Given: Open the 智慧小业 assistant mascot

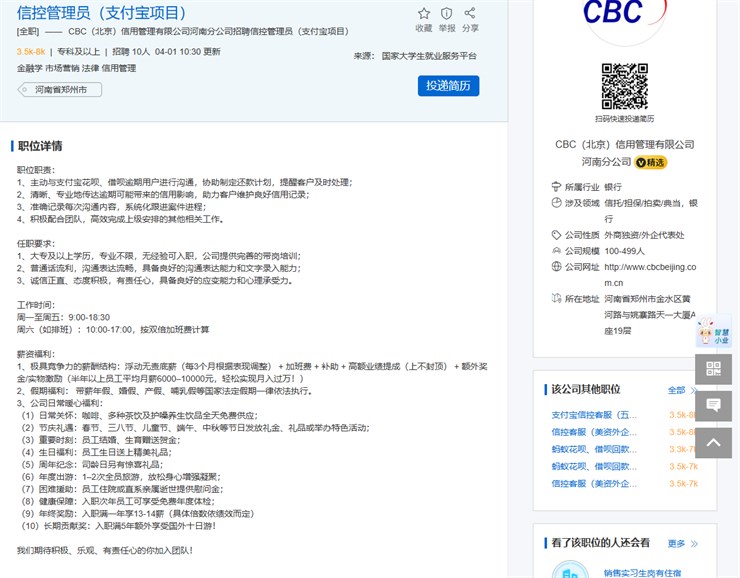Looking at the screenshot, I should click(713, 331).
